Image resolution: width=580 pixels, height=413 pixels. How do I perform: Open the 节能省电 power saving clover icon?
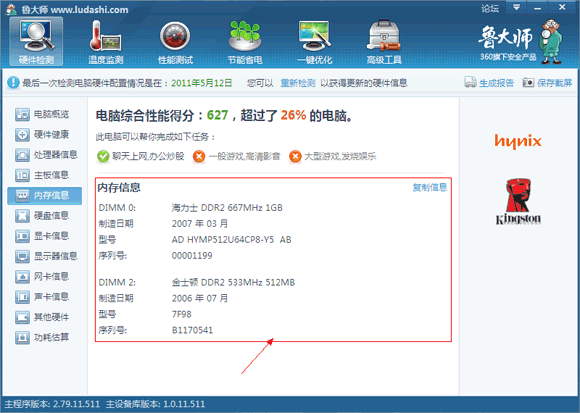tap(245, 42)
